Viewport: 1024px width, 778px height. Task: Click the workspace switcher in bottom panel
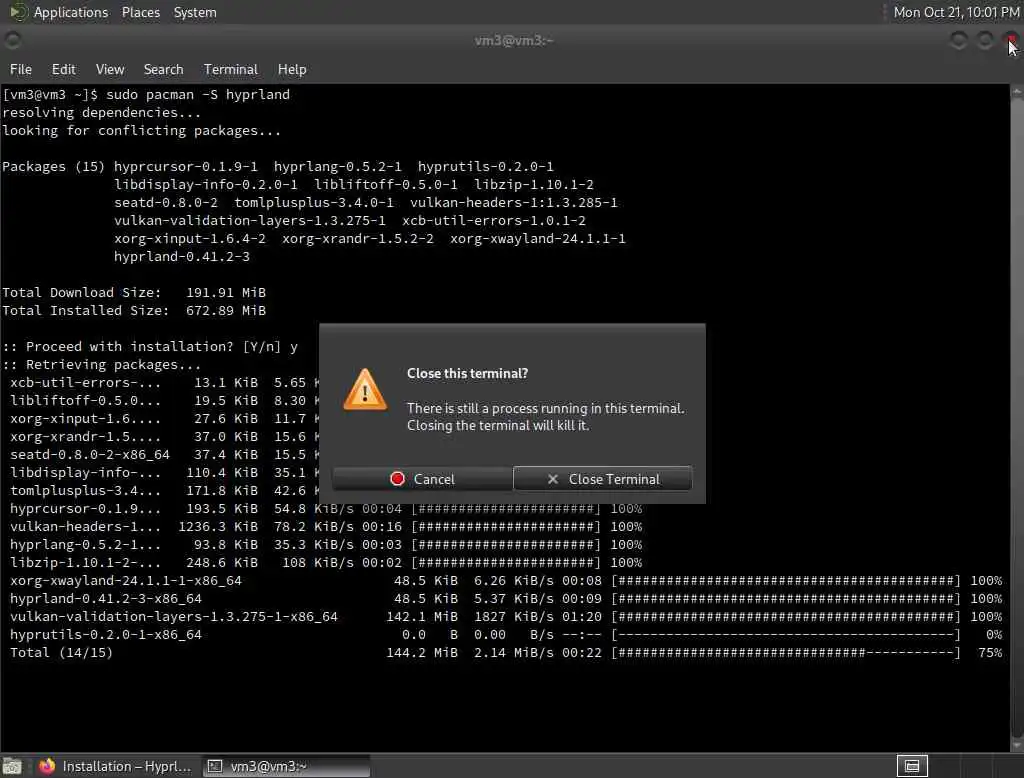coord(912,766)
